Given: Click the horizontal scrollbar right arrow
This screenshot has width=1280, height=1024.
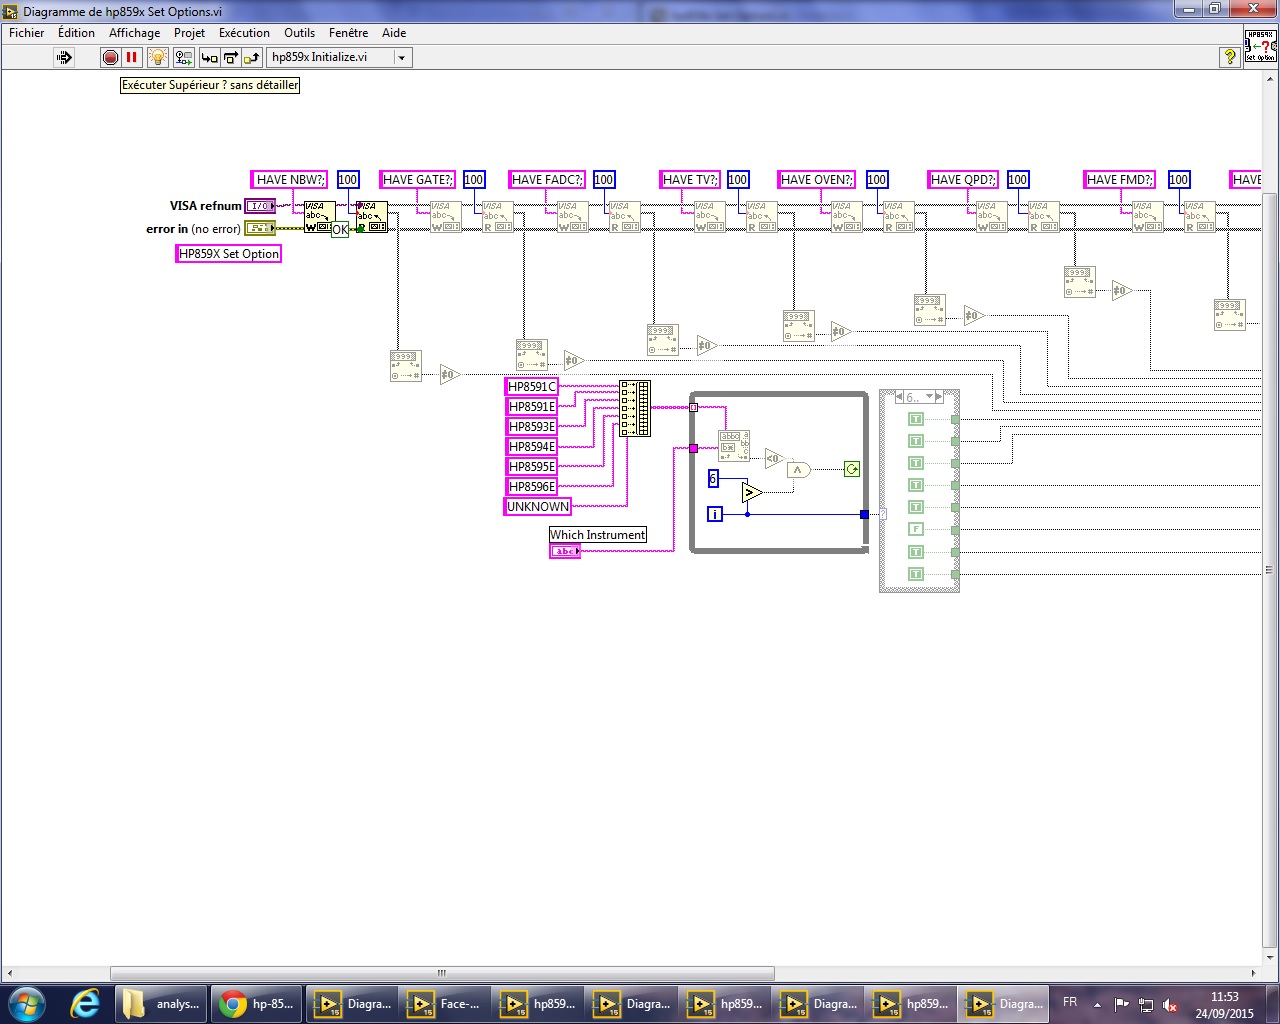Looking at the screenshot, I should (1254, 973).
